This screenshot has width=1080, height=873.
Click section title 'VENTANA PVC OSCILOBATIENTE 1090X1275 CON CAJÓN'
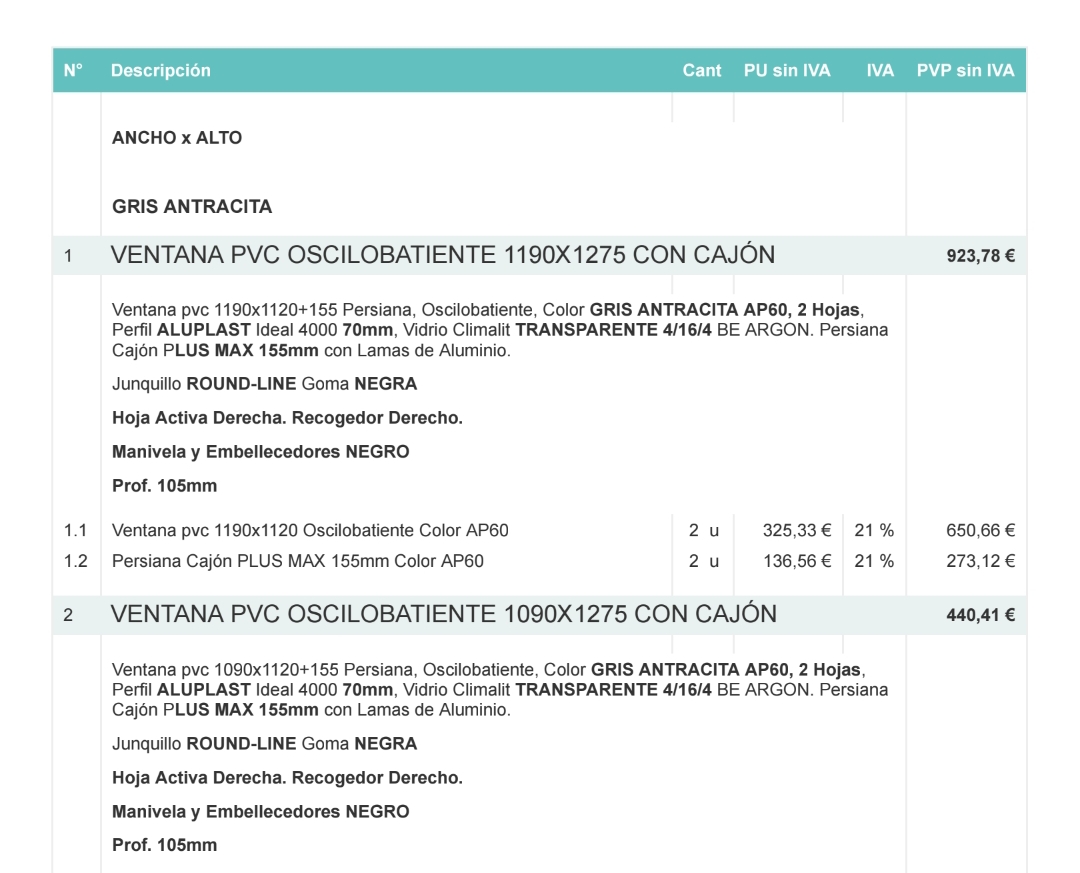pos(444,614)
